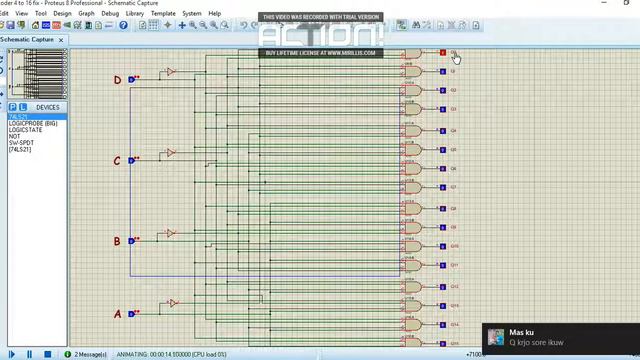Toggle the Wire Autorouter icon
640x360 pixels.
pyautogui.click(x=402, y=25)
